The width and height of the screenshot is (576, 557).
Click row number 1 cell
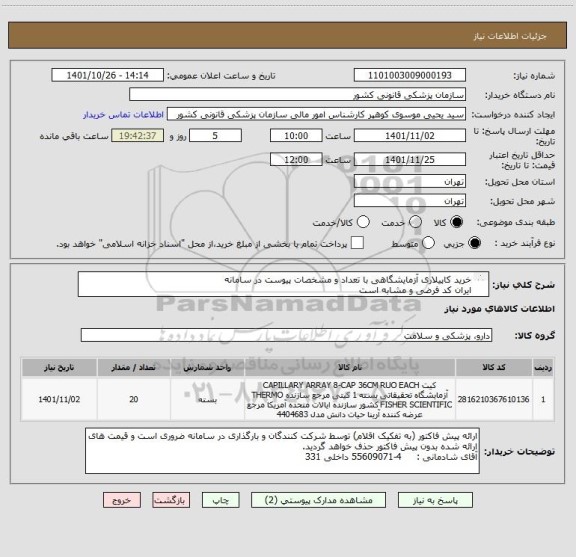[543, 399]
